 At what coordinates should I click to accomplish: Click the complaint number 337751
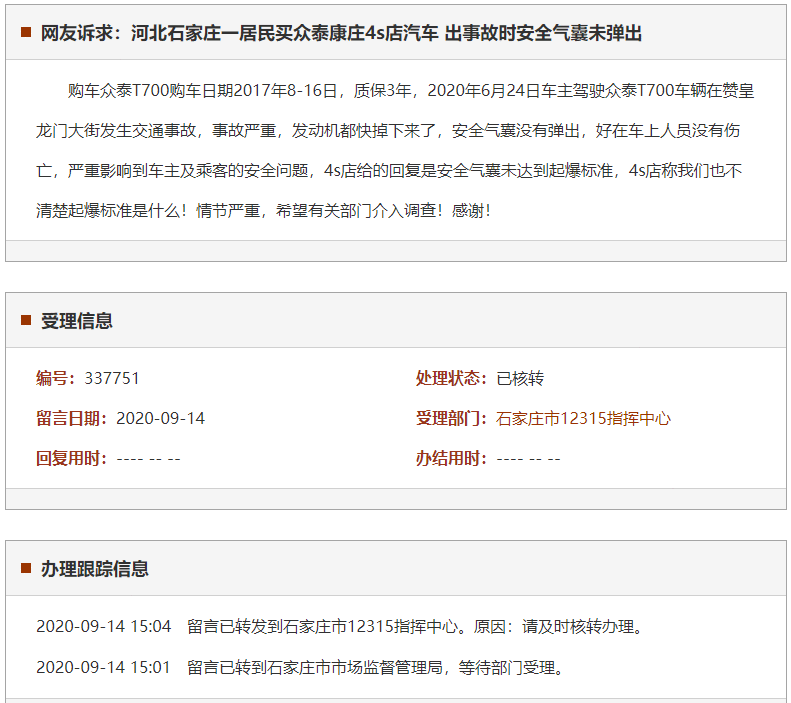(112, 378)
